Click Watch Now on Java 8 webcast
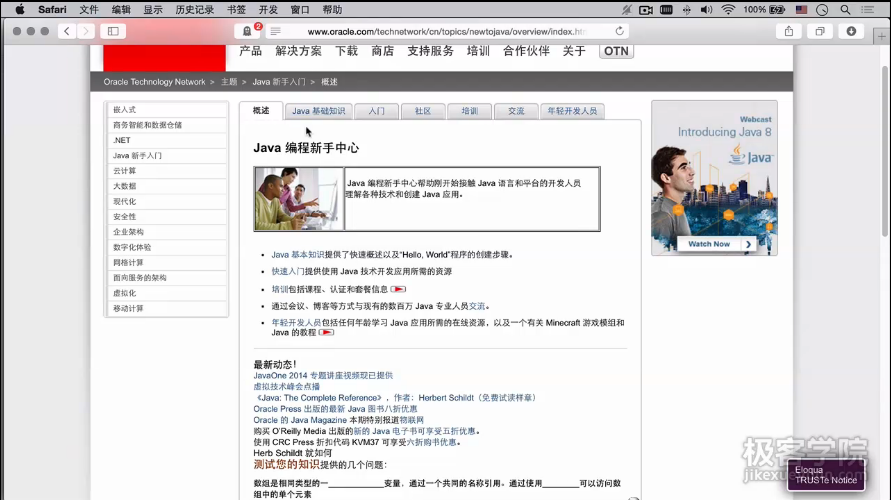This screenshot has height=500, width=891. point(716,244)
